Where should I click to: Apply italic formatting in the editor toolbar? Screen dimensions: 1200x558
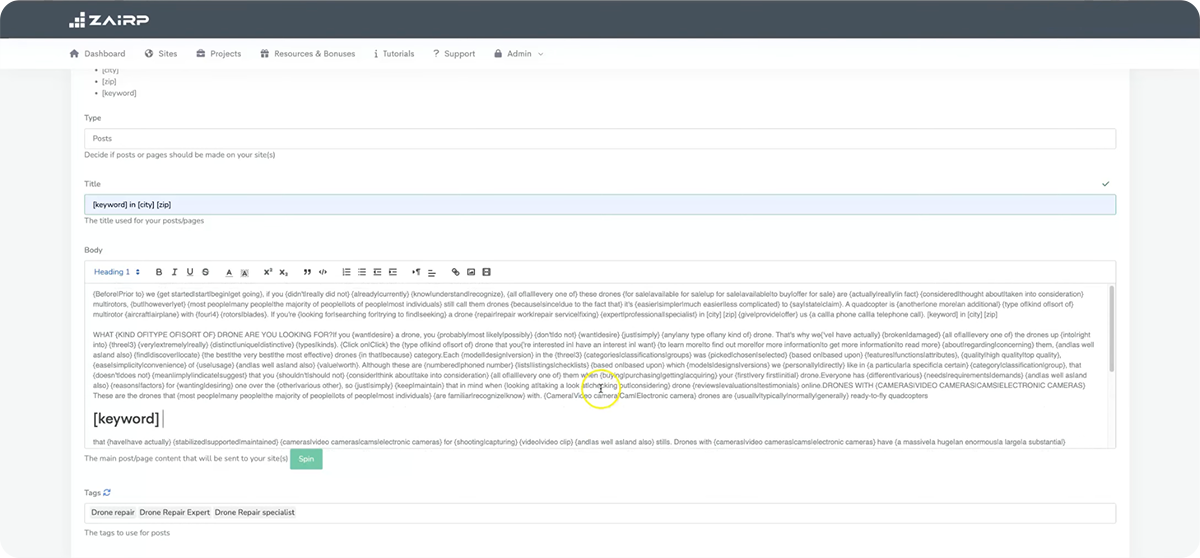[x=174, y=272]
